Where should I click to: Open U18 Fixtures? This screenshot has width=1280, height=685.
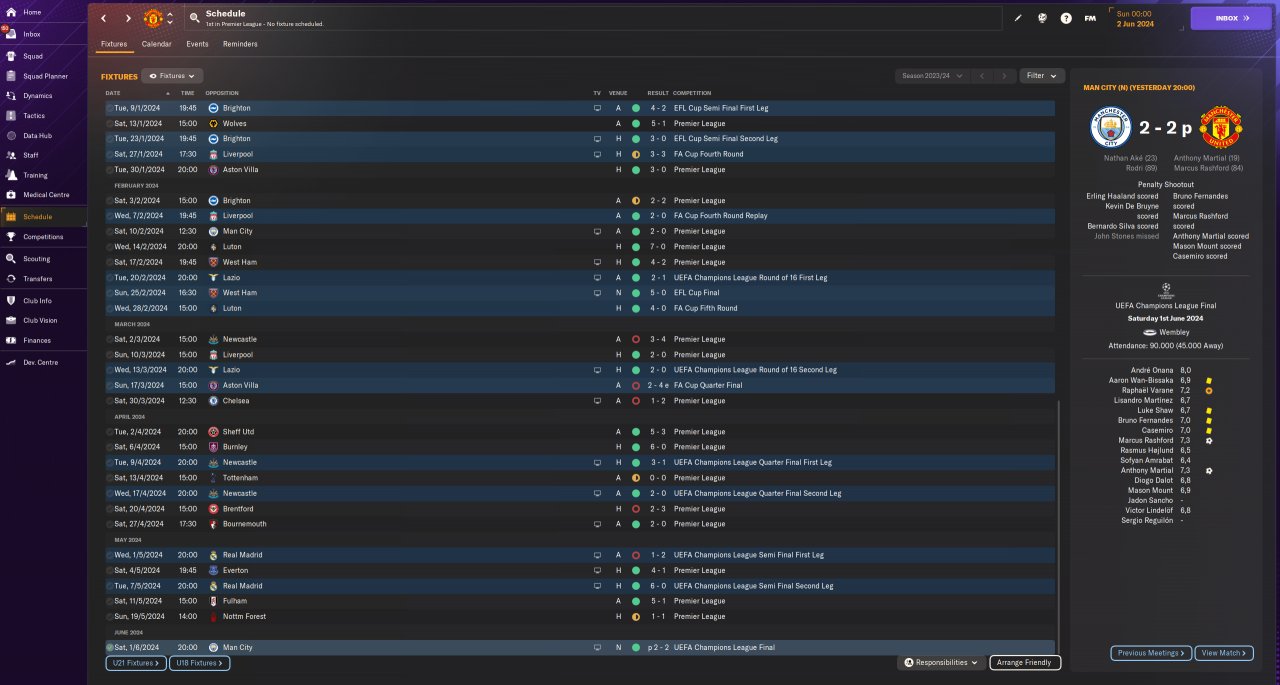[x=200, y=663]
